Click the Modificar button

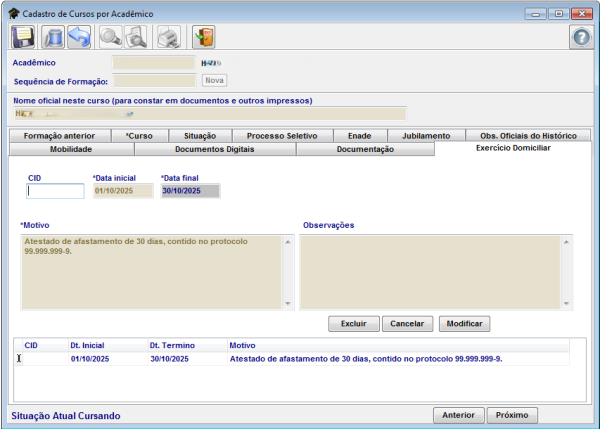[x=464, y=324]
